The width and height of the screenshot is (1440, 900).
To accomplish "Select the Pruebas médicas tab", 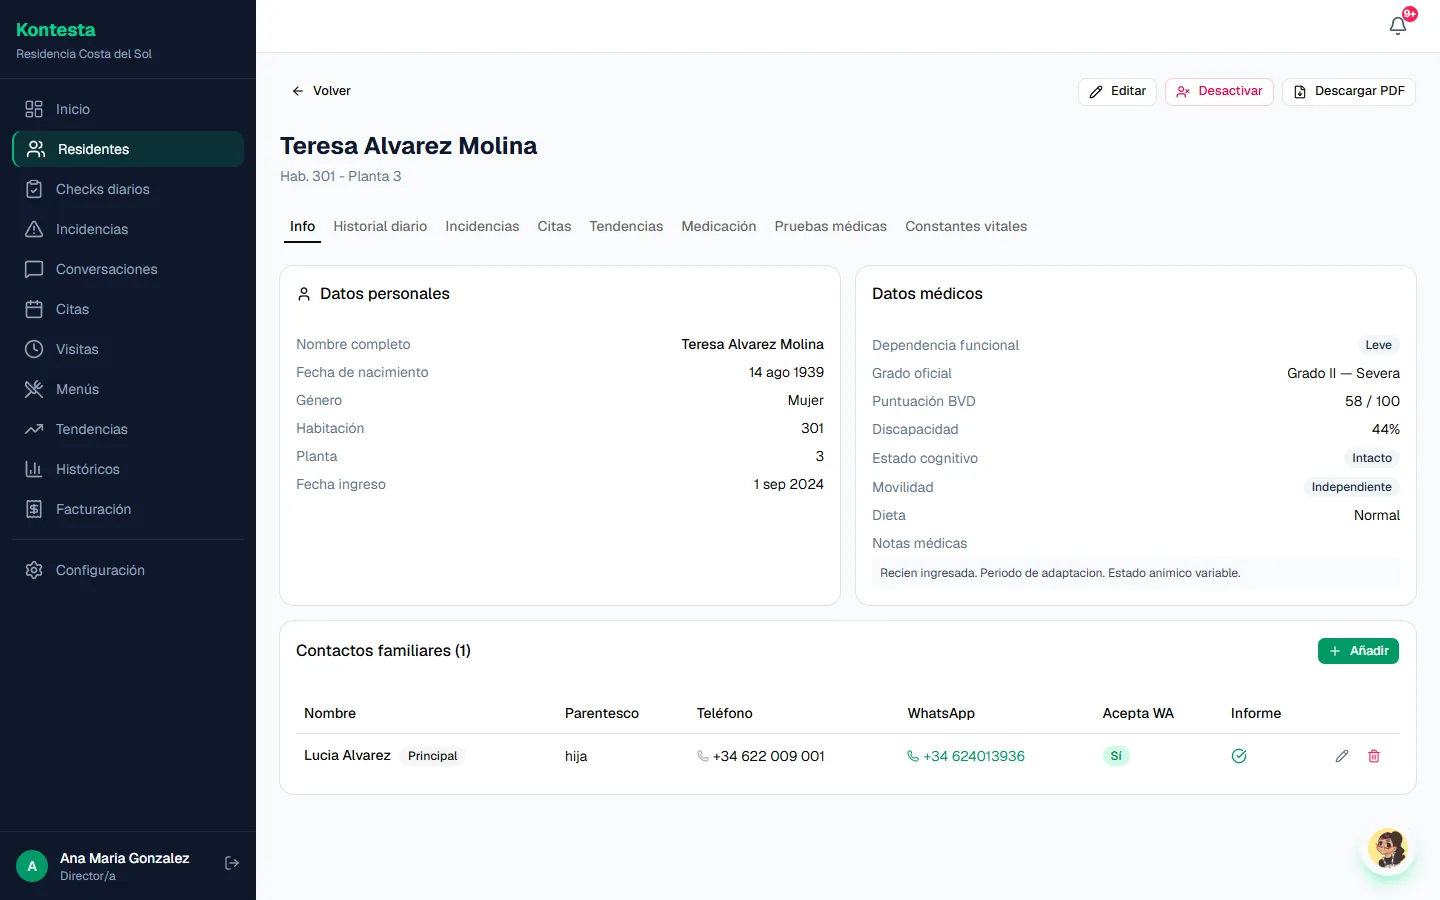I will tap(831, 226).
